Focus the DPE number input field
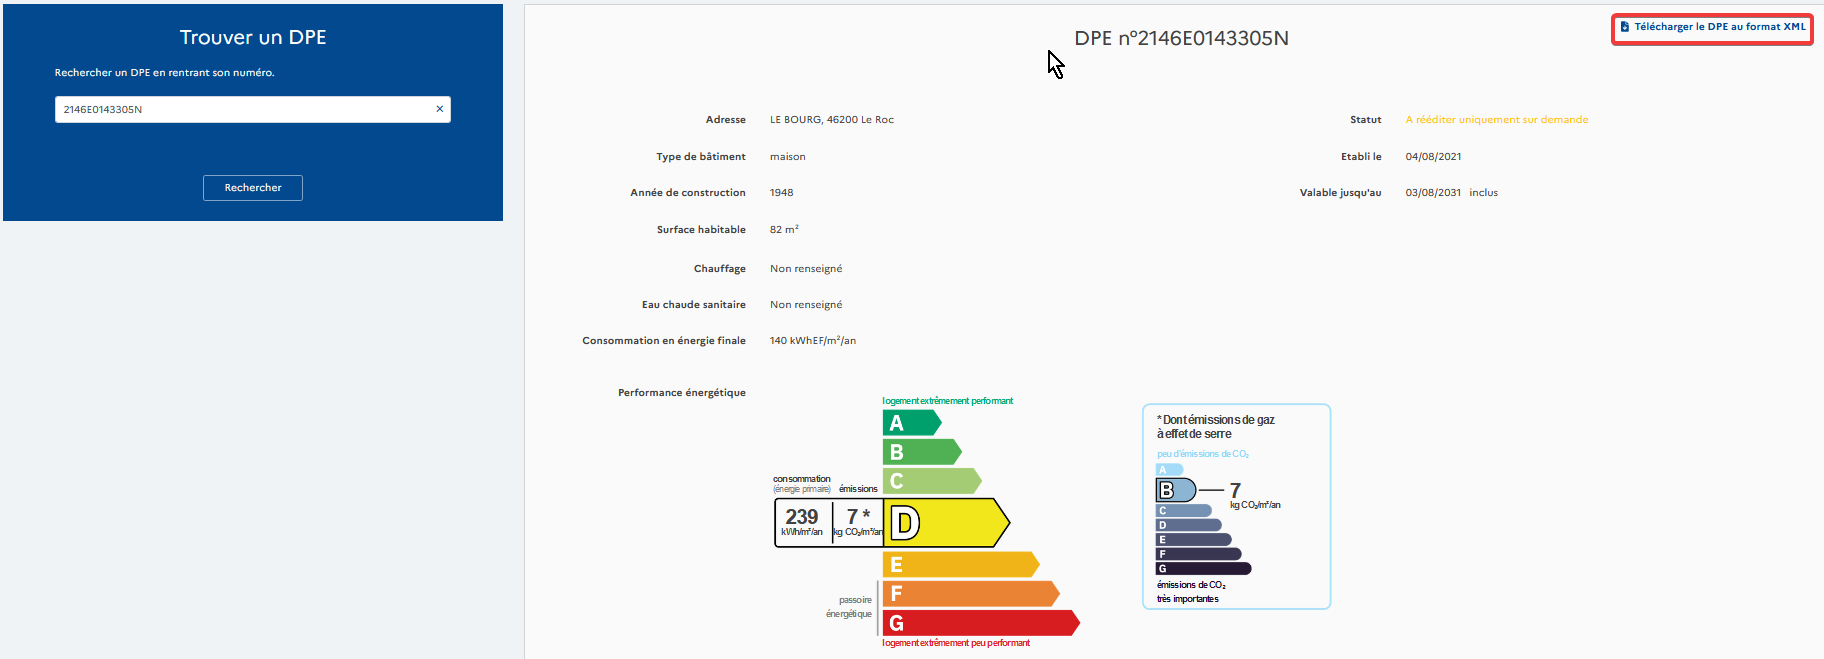Image resolution: width=1824 pixels, height=659 pixels. coord(253,109)
